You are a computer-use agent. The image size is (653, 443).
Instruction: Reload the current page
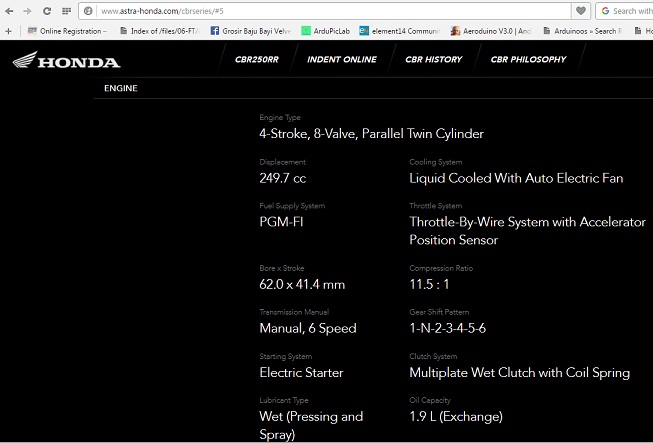46,11
